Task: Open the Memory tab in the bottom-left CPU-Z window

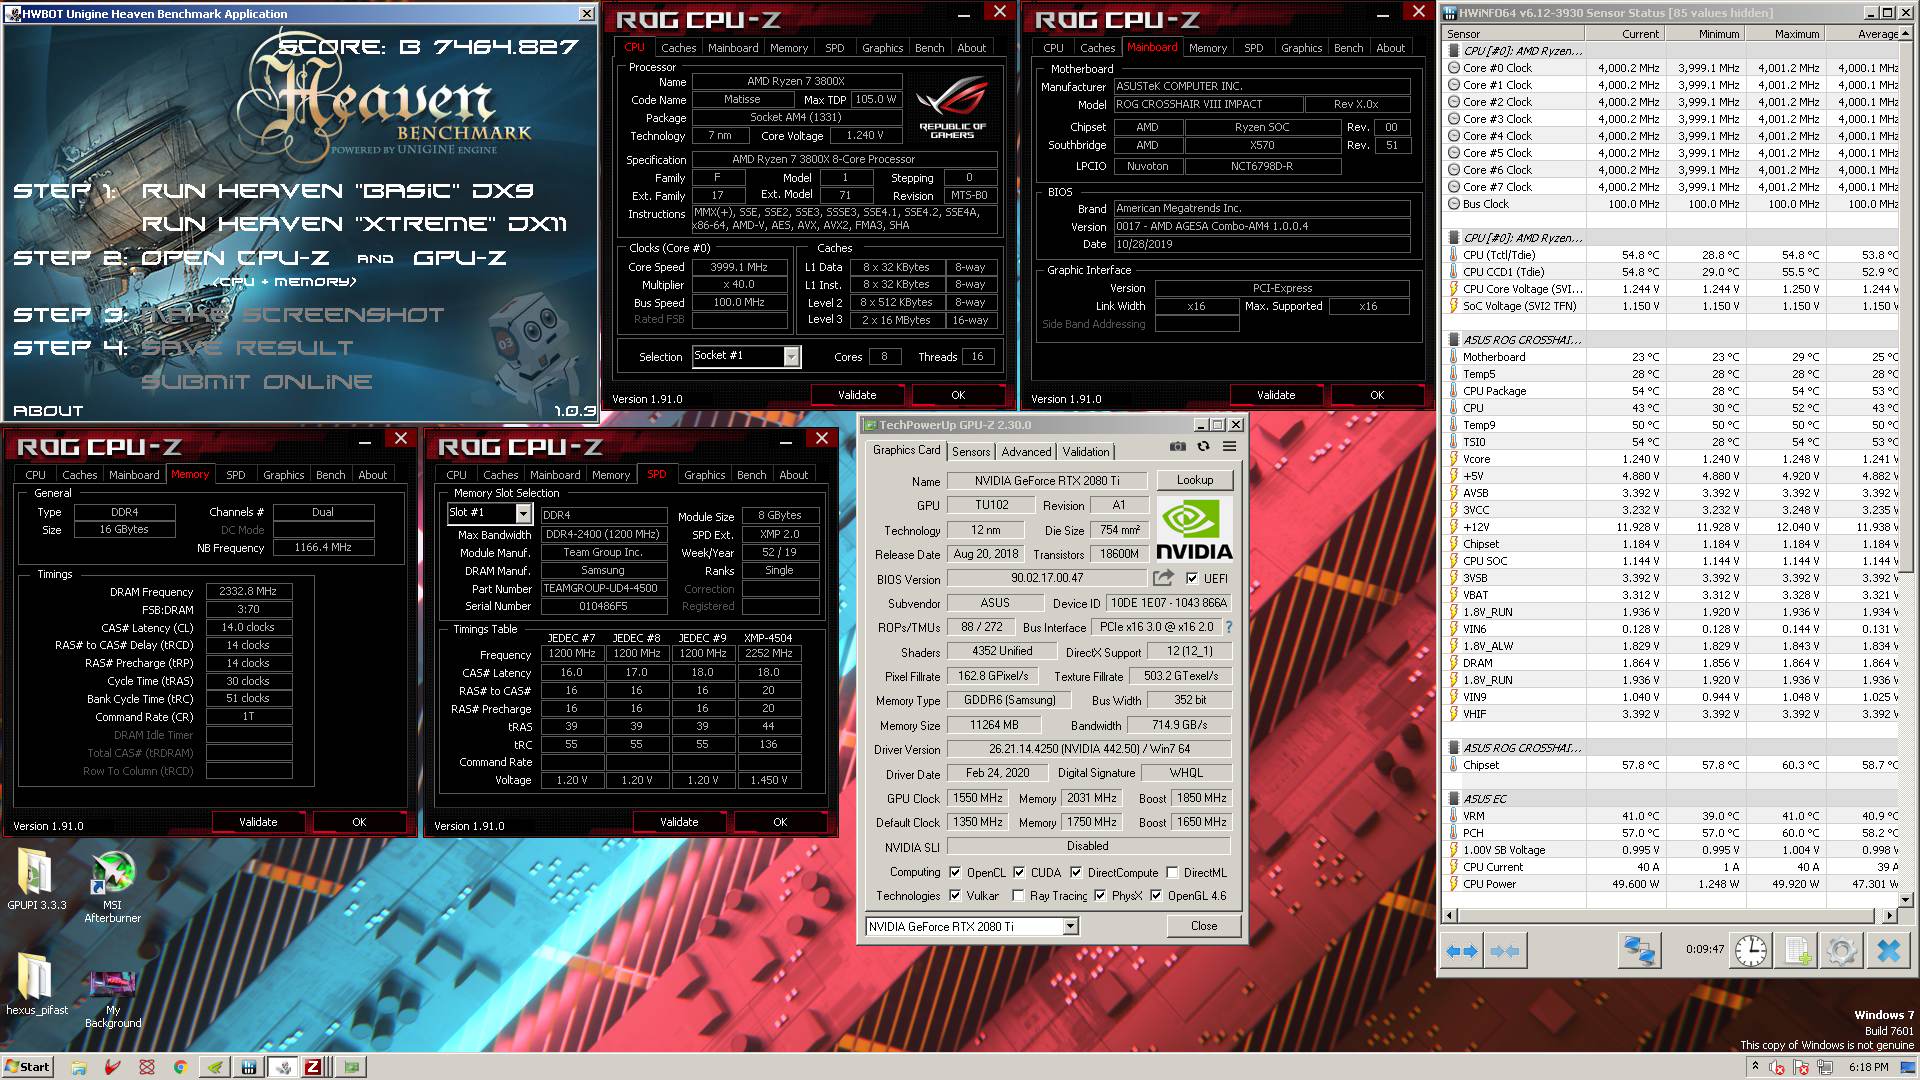Action: (190, 474)
